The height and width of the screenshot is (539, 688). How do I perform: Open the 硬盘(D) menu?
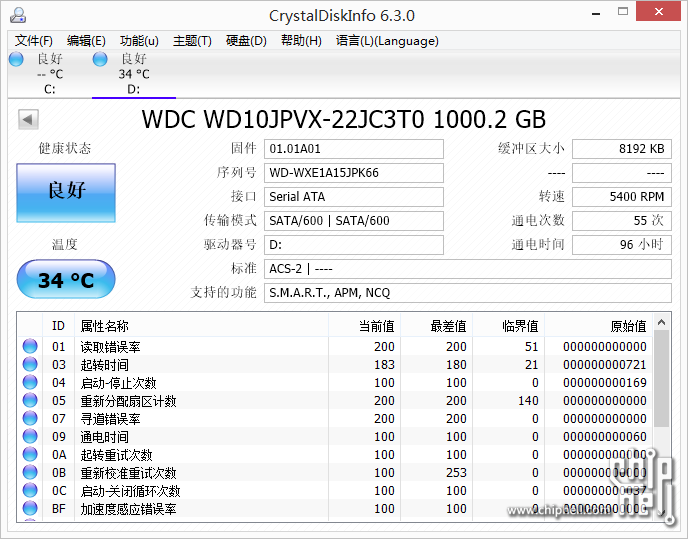point(246,41)
